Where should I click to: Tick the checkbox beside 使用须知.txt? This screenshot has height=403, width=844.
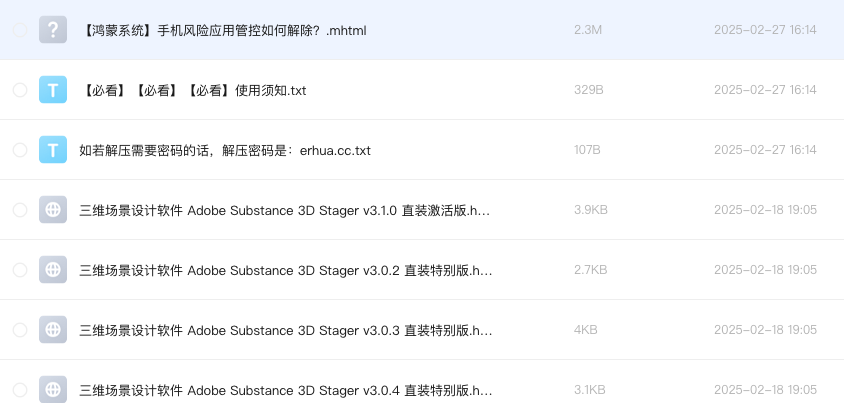point(20,90)
